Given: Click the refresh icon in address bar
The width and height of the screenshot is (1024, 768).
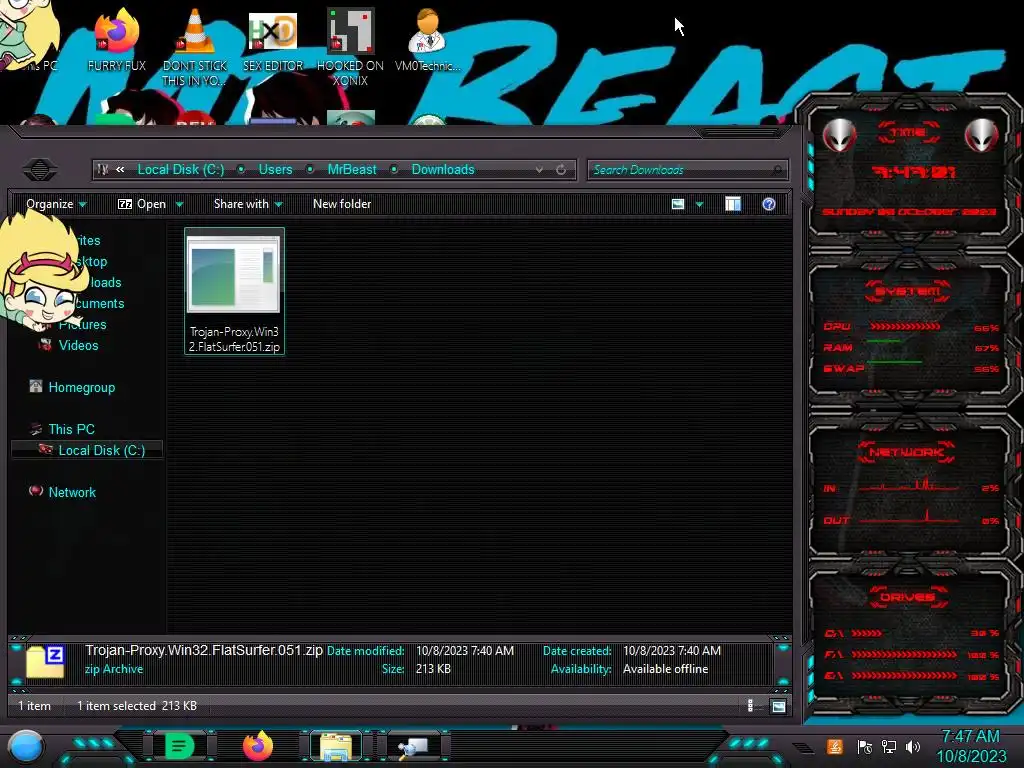Looking at the screenshot, I should [x=561, y=170].
